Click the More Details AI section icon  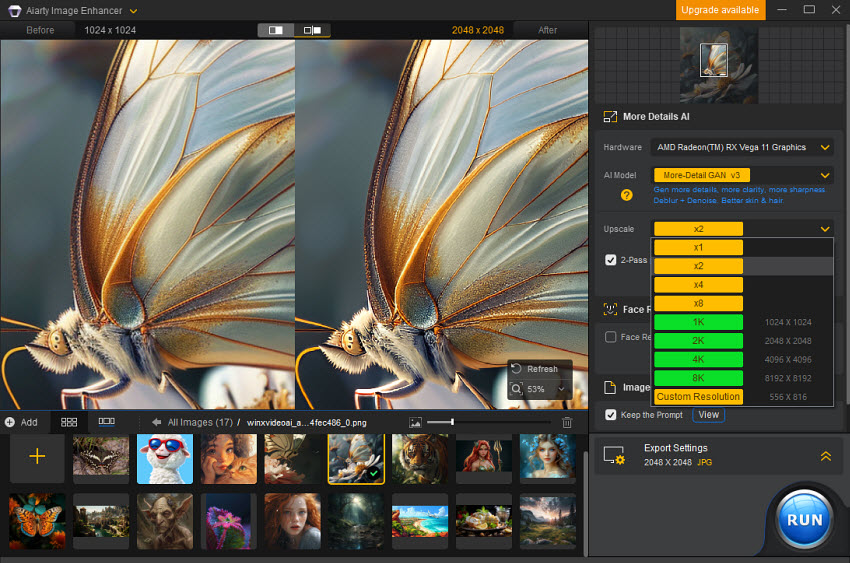tap(610, 117)
